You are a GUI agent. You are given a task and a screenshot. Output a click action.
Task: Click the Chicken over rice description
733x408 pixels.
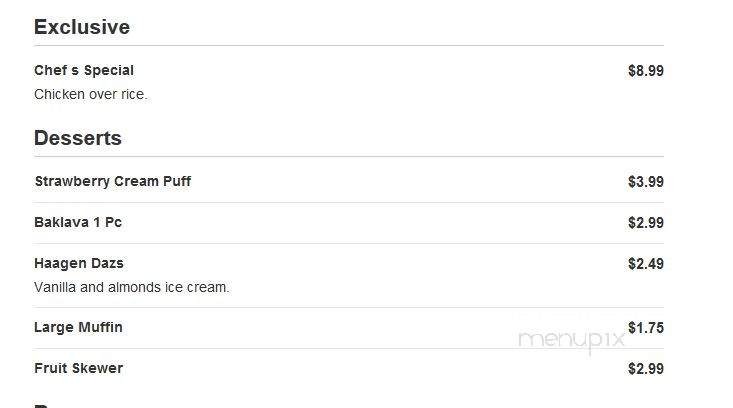(x=91, y=94)
